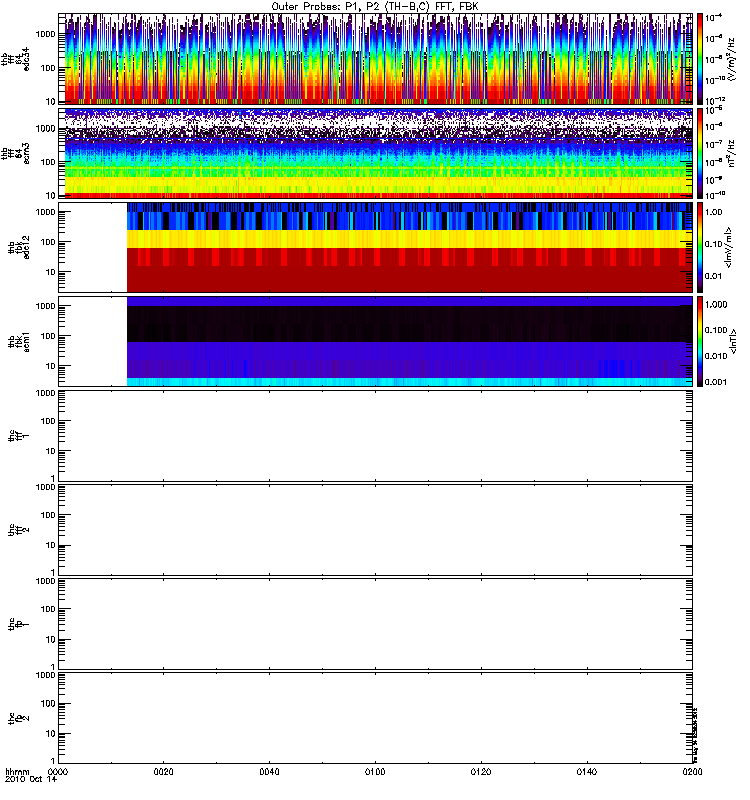Screen dimensions: 750x800
Task: Click the 'thc fb 2' y-axis label
Action: [19, 718]
